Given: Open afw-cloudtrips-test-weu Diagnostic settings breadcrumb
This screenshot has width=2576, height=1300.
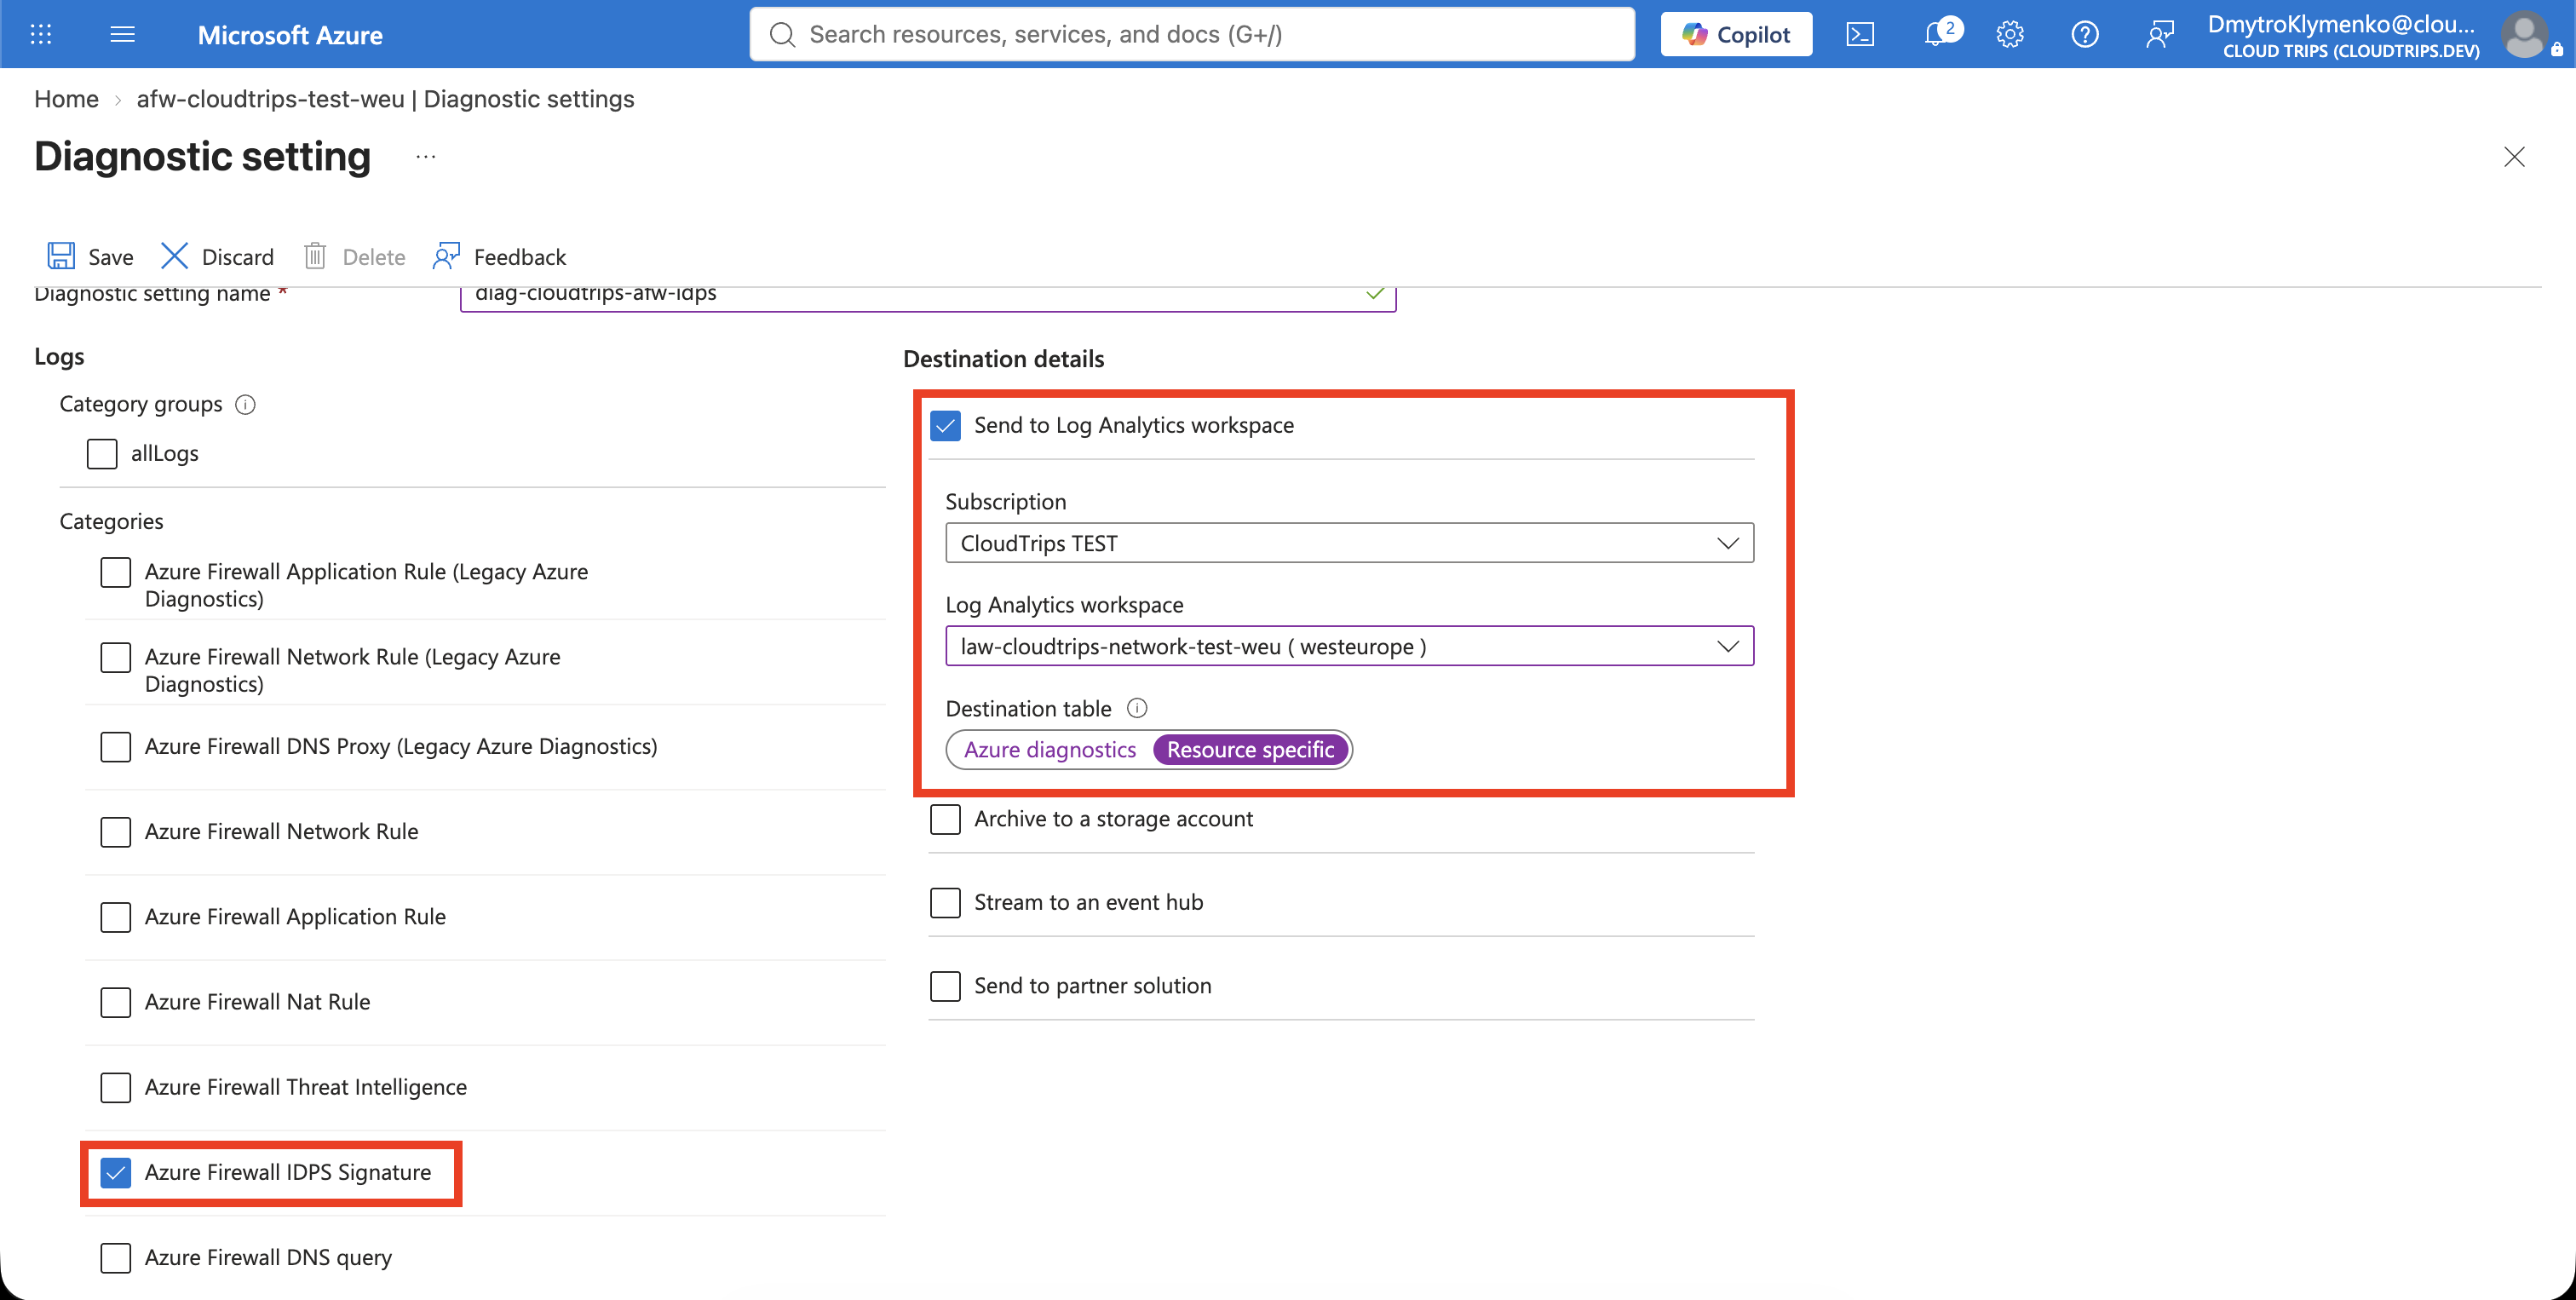Looking at the screenshot, I should pos(385,99).
